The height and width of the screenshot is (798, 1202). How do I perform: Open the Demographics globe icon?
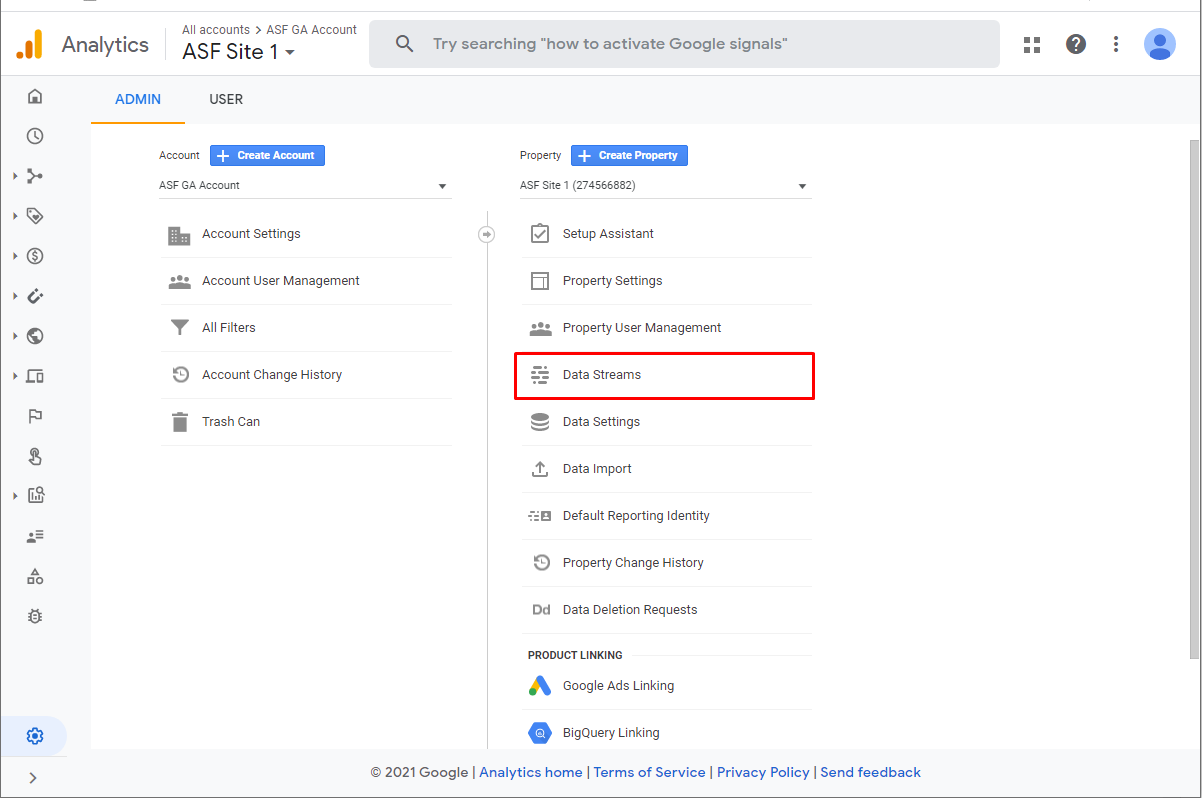35,336
